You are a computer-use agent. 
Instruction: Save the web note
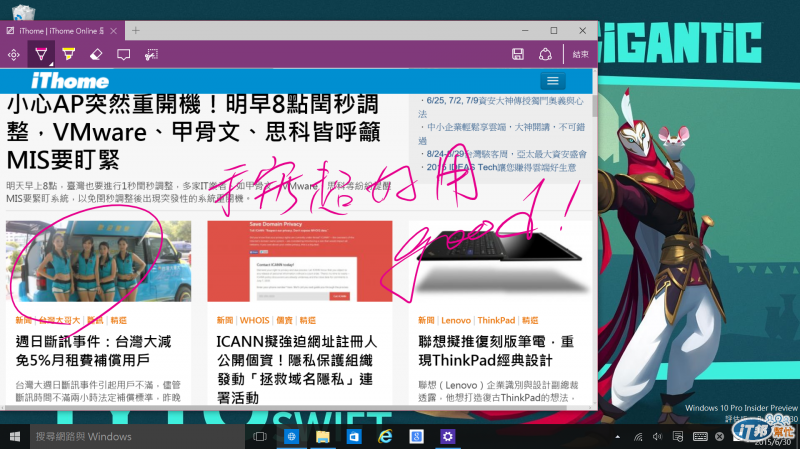tap(518, 54)
